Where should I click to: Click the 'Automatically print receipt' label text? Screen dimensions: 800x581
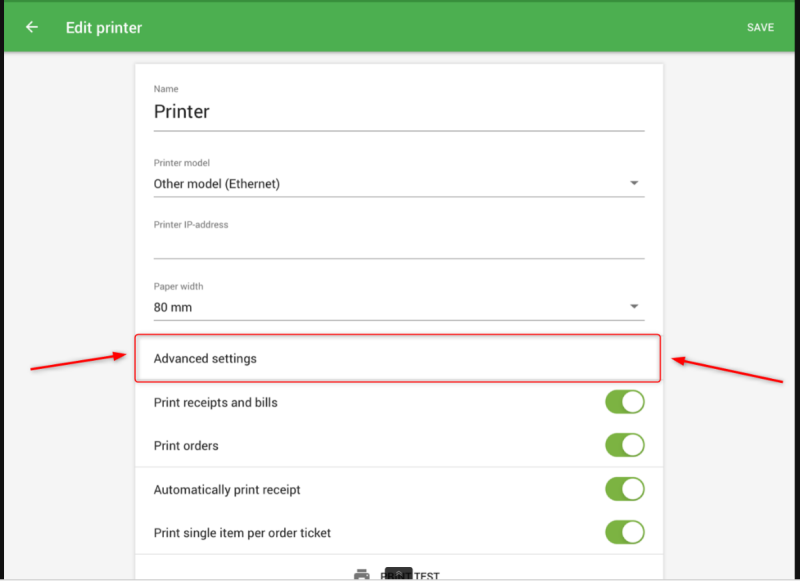click(x=227, y=490)
